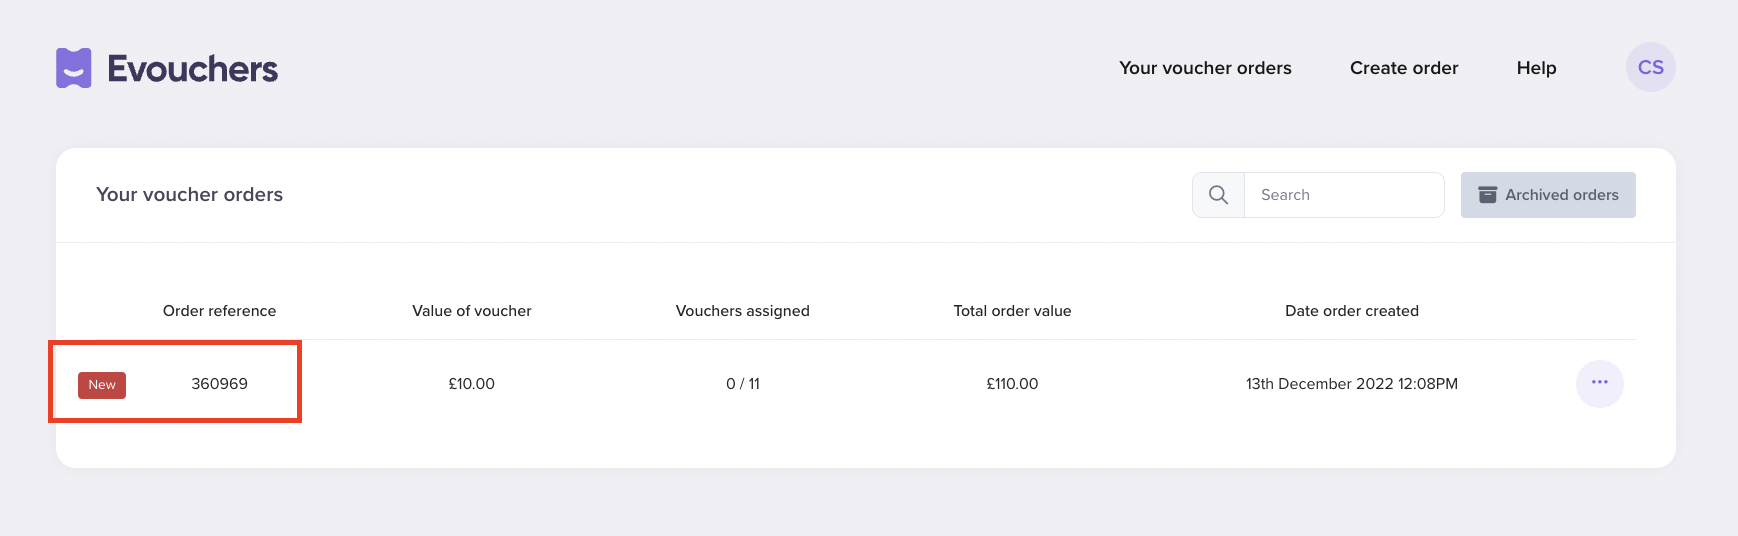1738x536 pixels.
Task: Click the Date order created column header
Action: coord(1352,311)
